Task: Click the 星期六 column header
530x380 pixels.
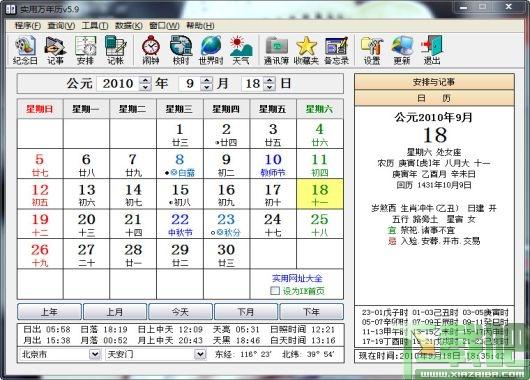Action: tap(320, 109)
